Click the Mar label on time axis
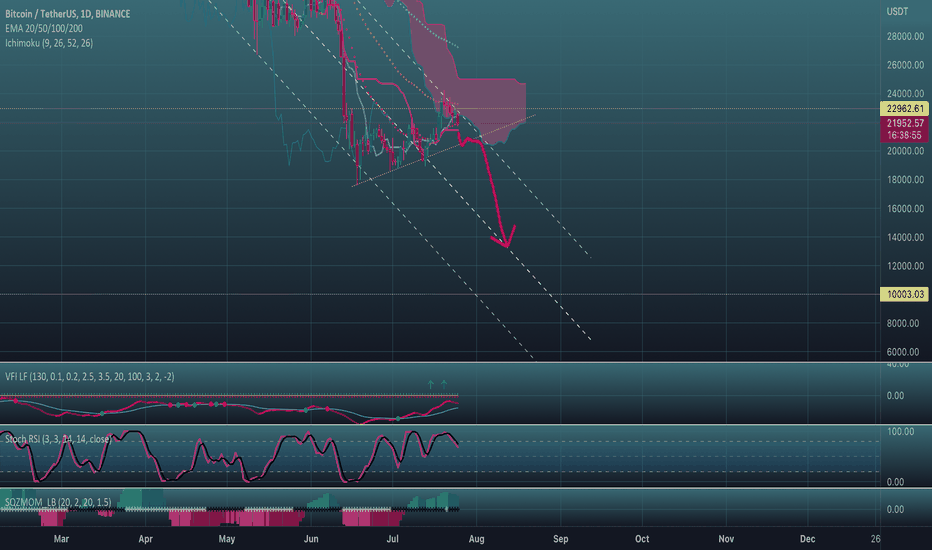The width and height of the screenshot is (932, 550). pyautogui.click(x=61, y=539)
